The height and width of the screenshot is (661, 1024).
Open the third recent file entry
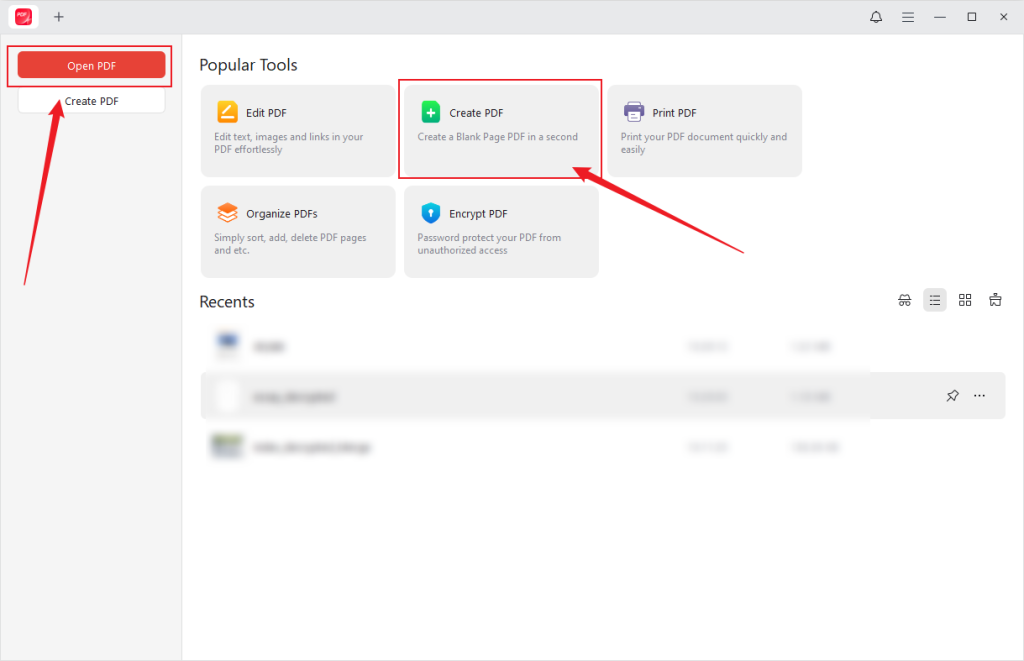pos(500,446)
